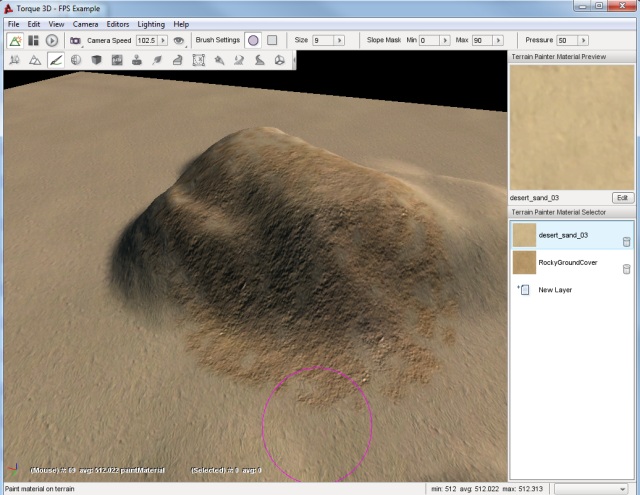This screenshot has width=640, height=495.
Task: Expand the Camera Speed arrow
Action: pyautogui.click(x=163, y=41)
